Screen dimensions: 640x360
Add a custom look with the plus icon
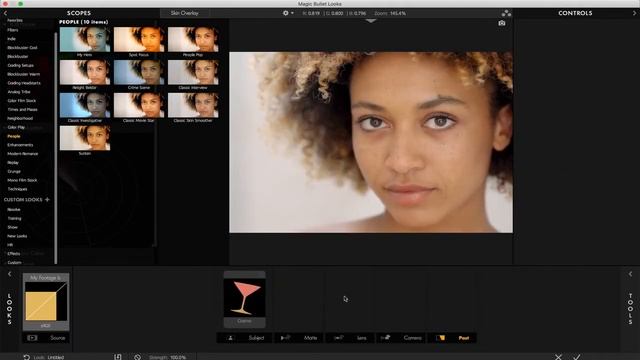(x=47, y=200)
